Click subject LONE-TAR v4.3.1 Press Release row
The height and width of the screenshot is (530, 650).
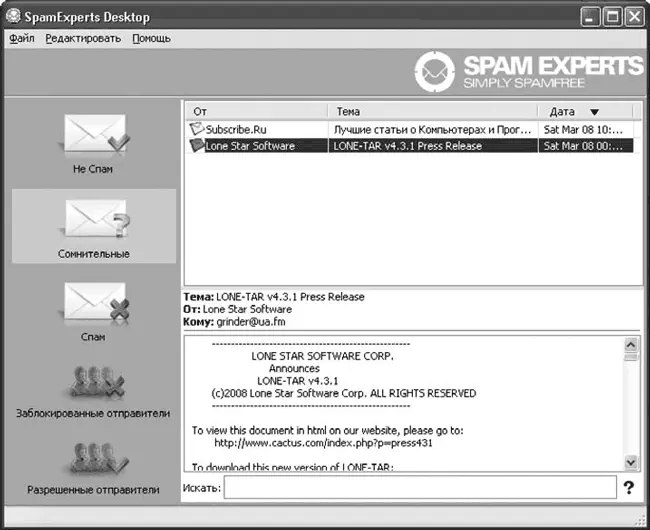point(407,146)
